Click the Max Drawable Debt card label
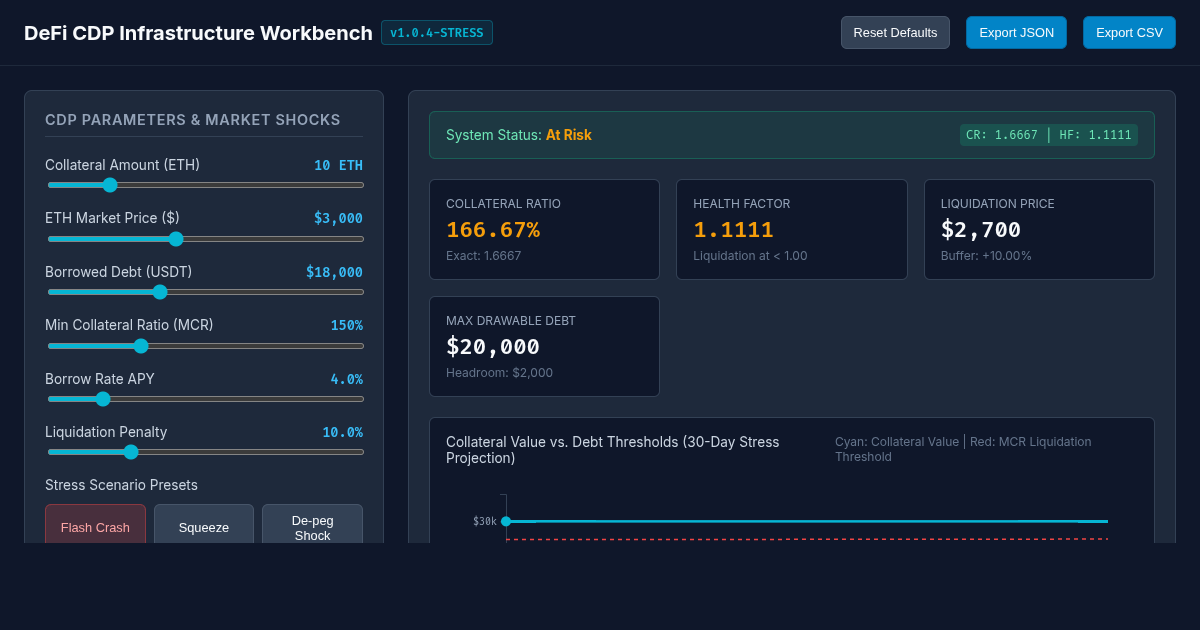The height and width of the screenshot is (630, 1200). pyautogui.click(x=511, y=321)
